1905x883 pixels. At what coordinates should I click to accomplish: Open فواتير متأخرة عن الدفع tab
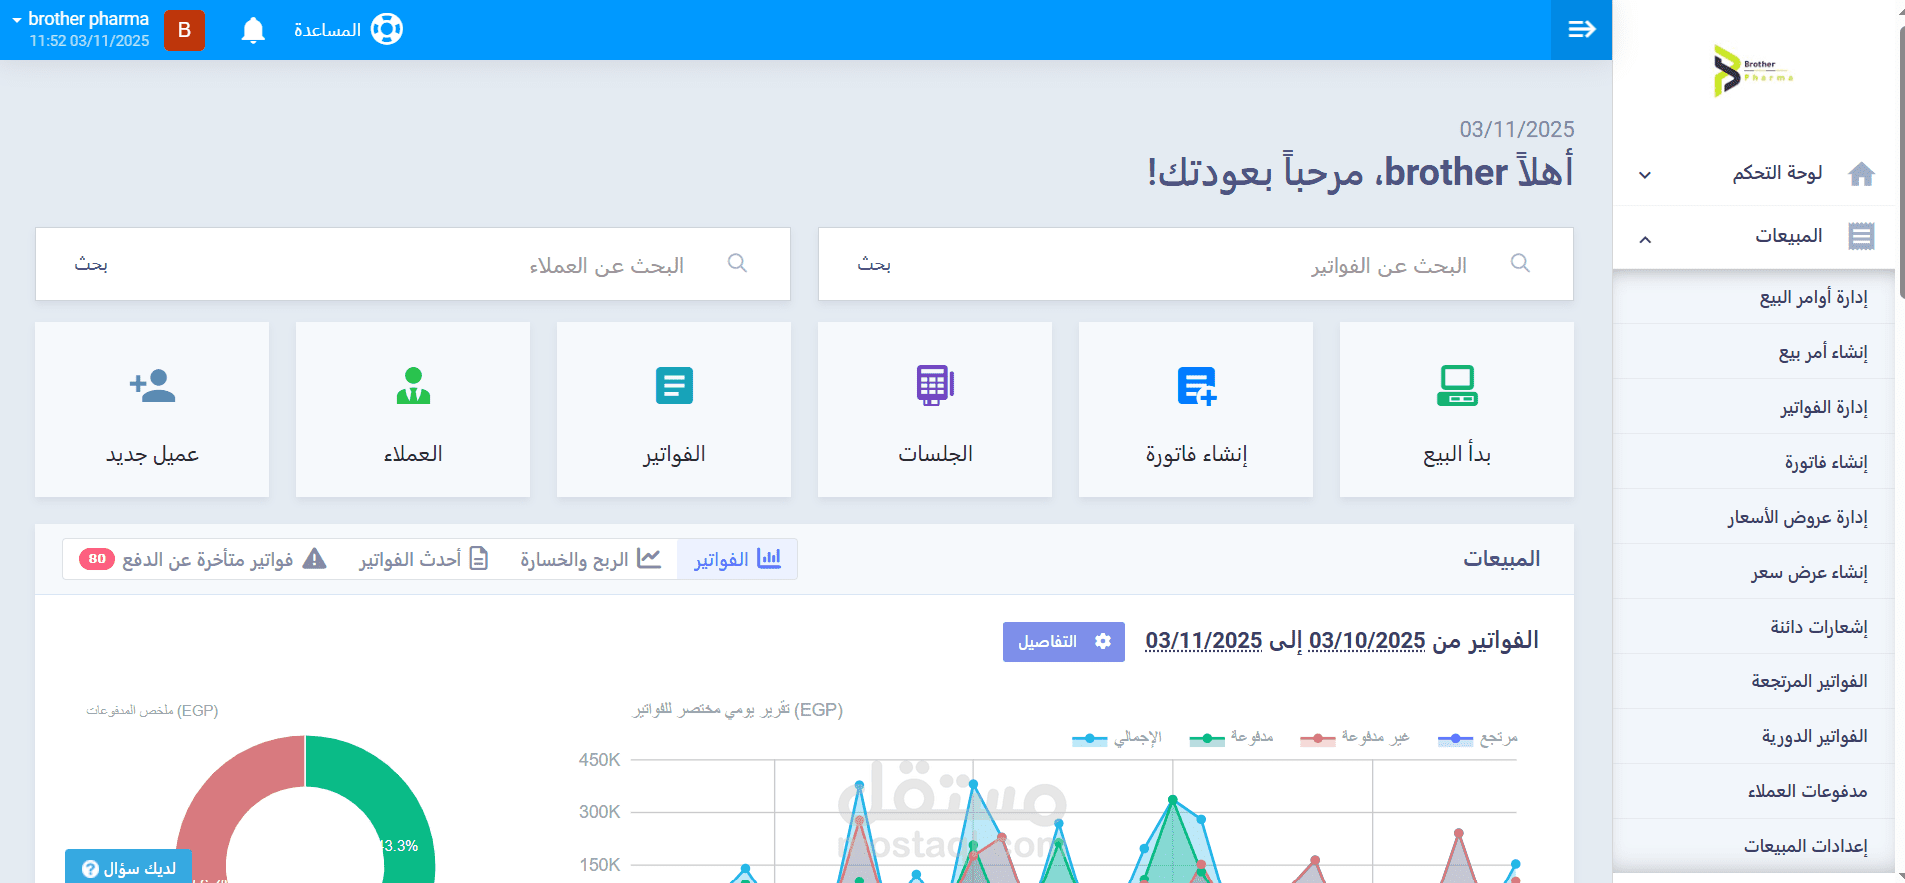click(x=203, y=559)
